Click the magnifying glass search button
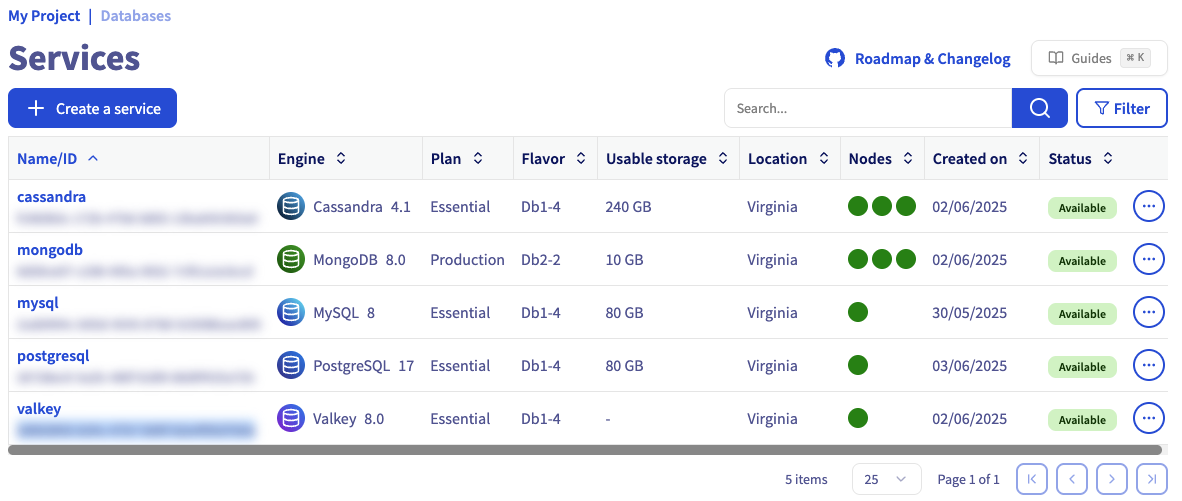This screenshot has width=1182, height=501. pos(1039,108)
